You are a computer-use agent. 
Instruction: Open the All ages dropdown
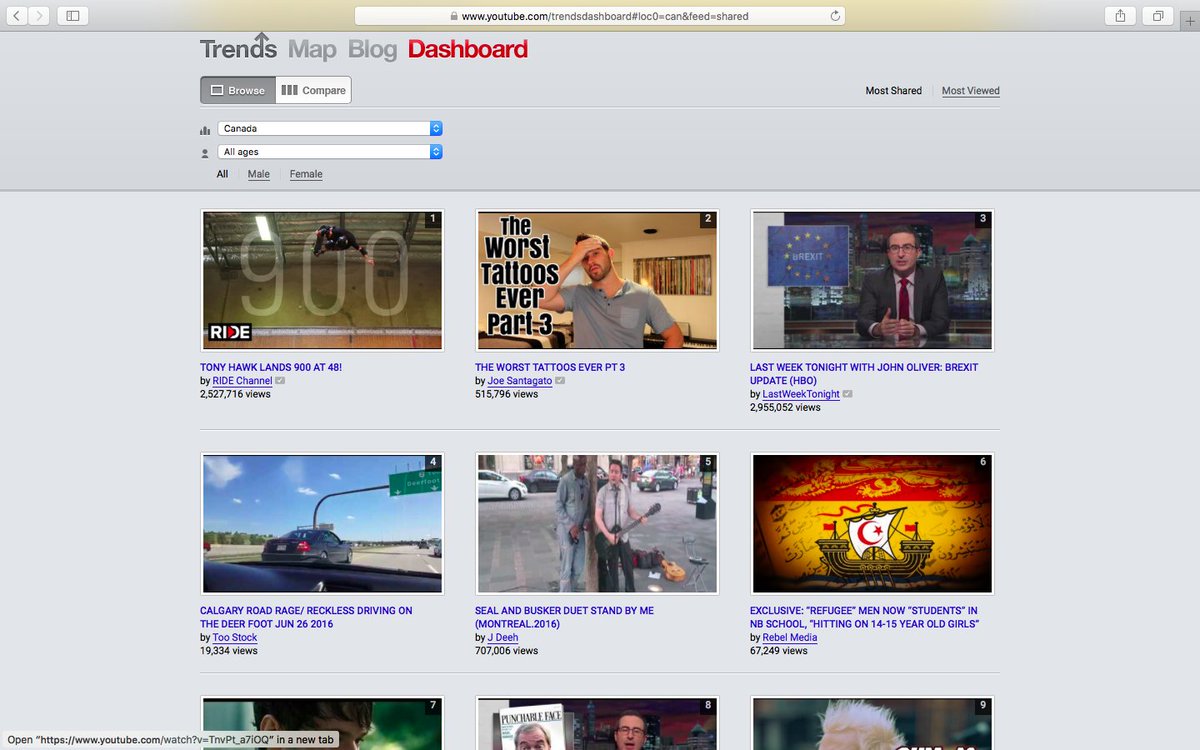pos(330,152)
